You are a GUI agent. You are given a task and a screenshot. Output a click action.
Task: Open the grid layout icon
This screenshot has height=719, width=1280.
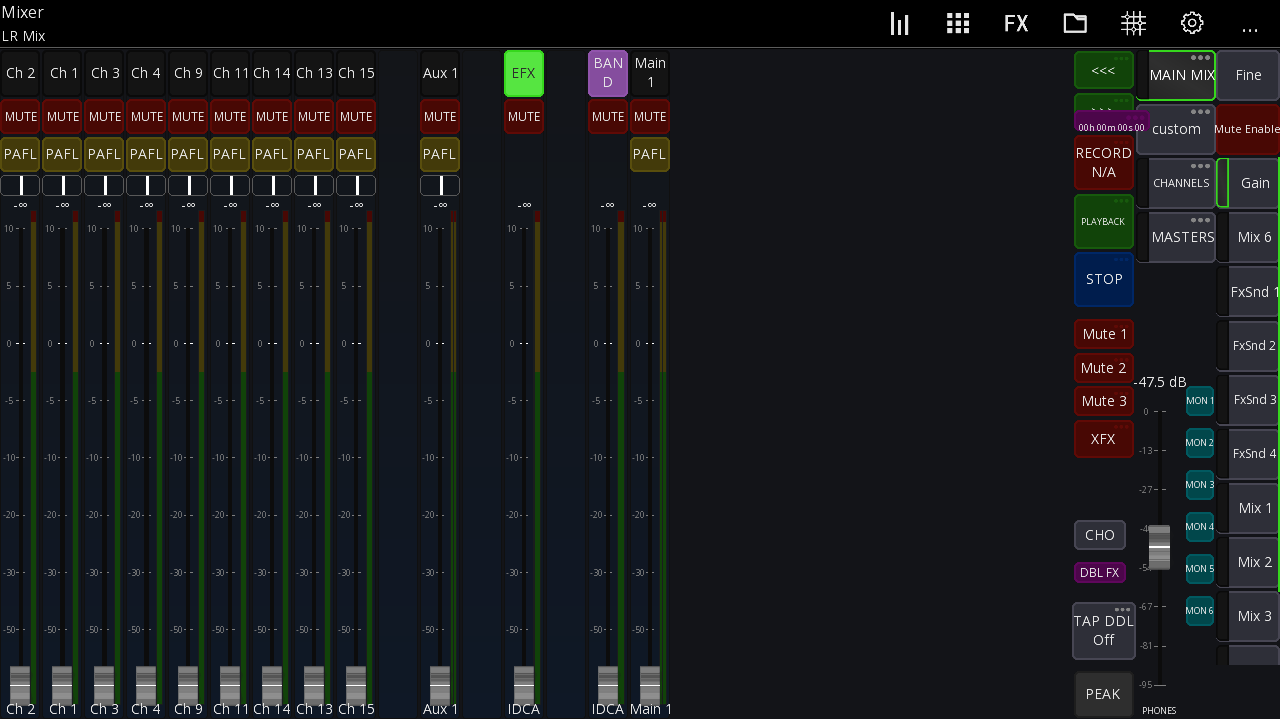point(958,24)
